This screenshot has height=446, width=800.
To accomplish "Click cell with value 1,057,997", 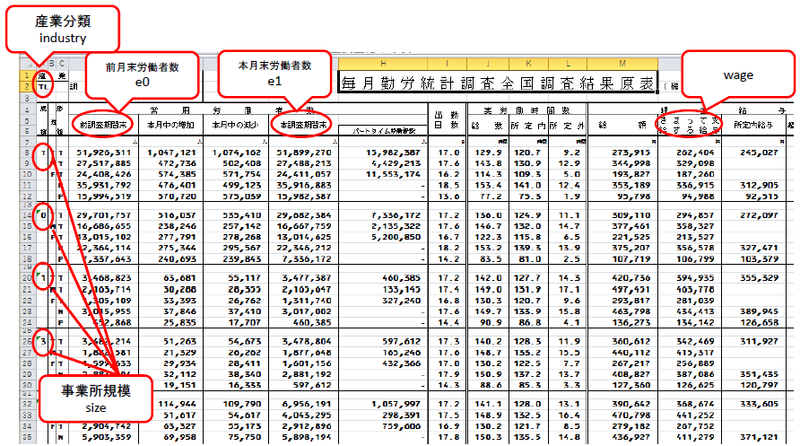I will click(x=395, y=404).
